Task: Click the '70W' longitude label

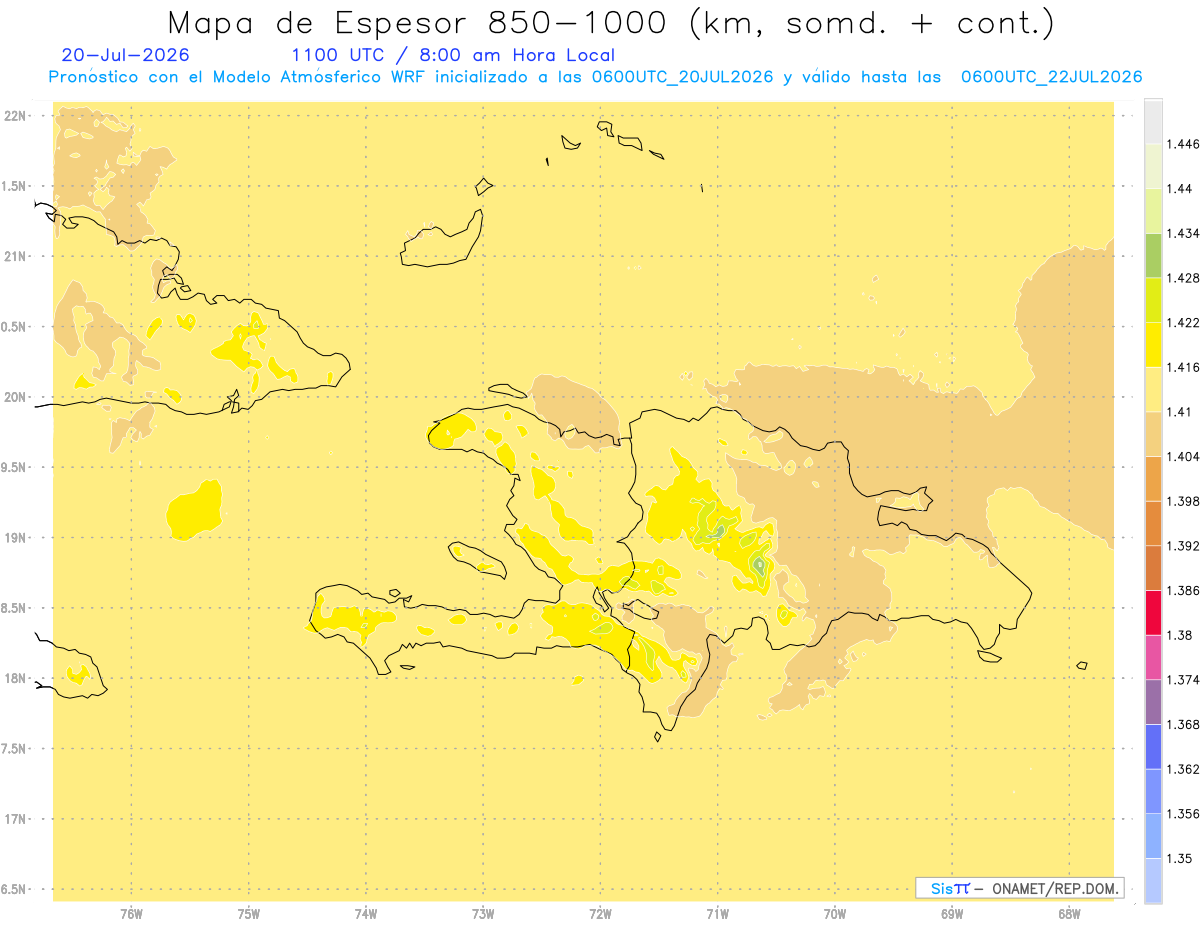Action: tap(834, 913)
